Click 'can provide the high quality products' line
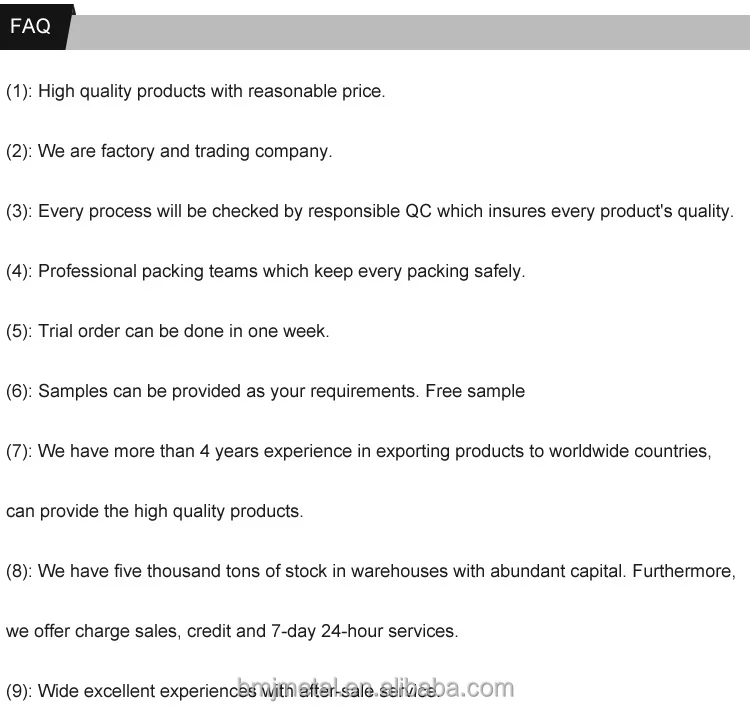This screenshot has width=750, height=711. 154,512
